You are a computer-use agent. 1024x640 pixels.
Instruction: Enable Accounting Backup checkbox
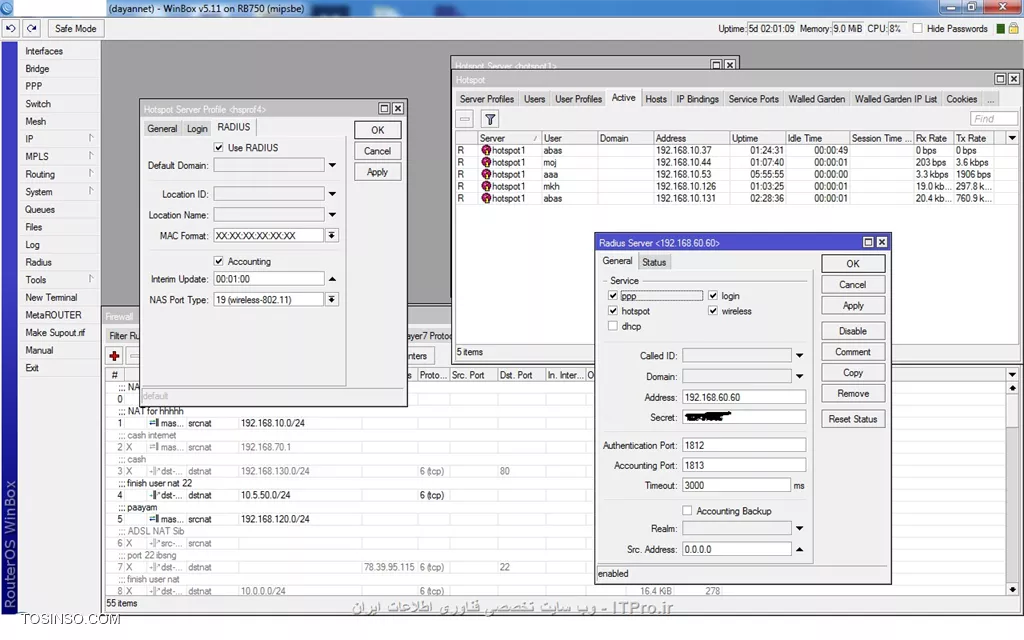[687, 511]
